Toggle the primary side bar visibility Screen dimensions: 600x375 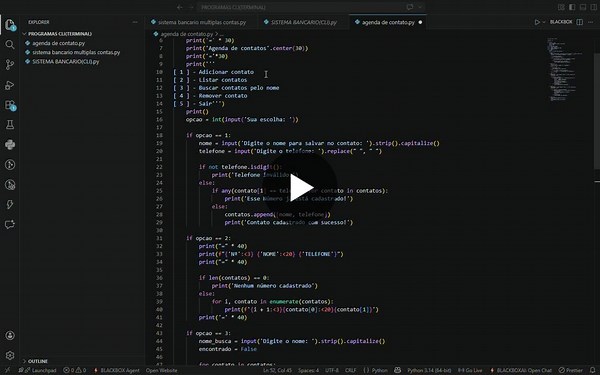(x=572, y=7)
